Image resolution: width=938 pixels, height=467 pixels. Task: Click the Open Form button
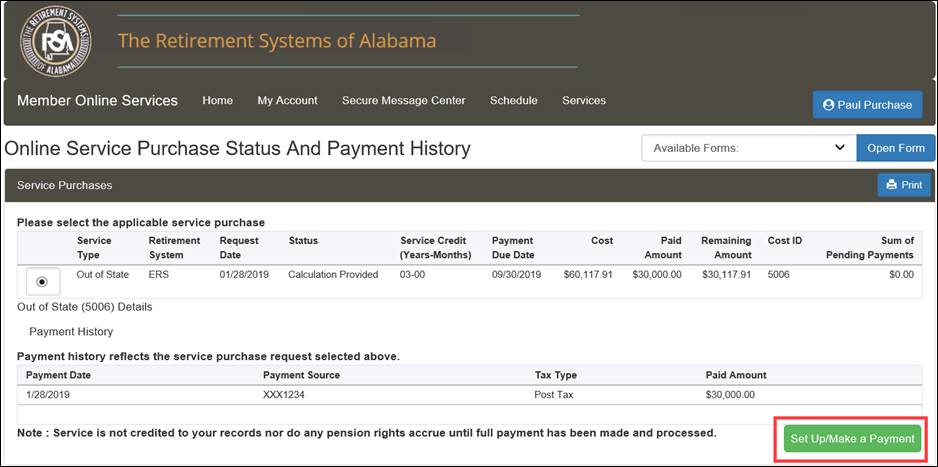pos(896,148)
